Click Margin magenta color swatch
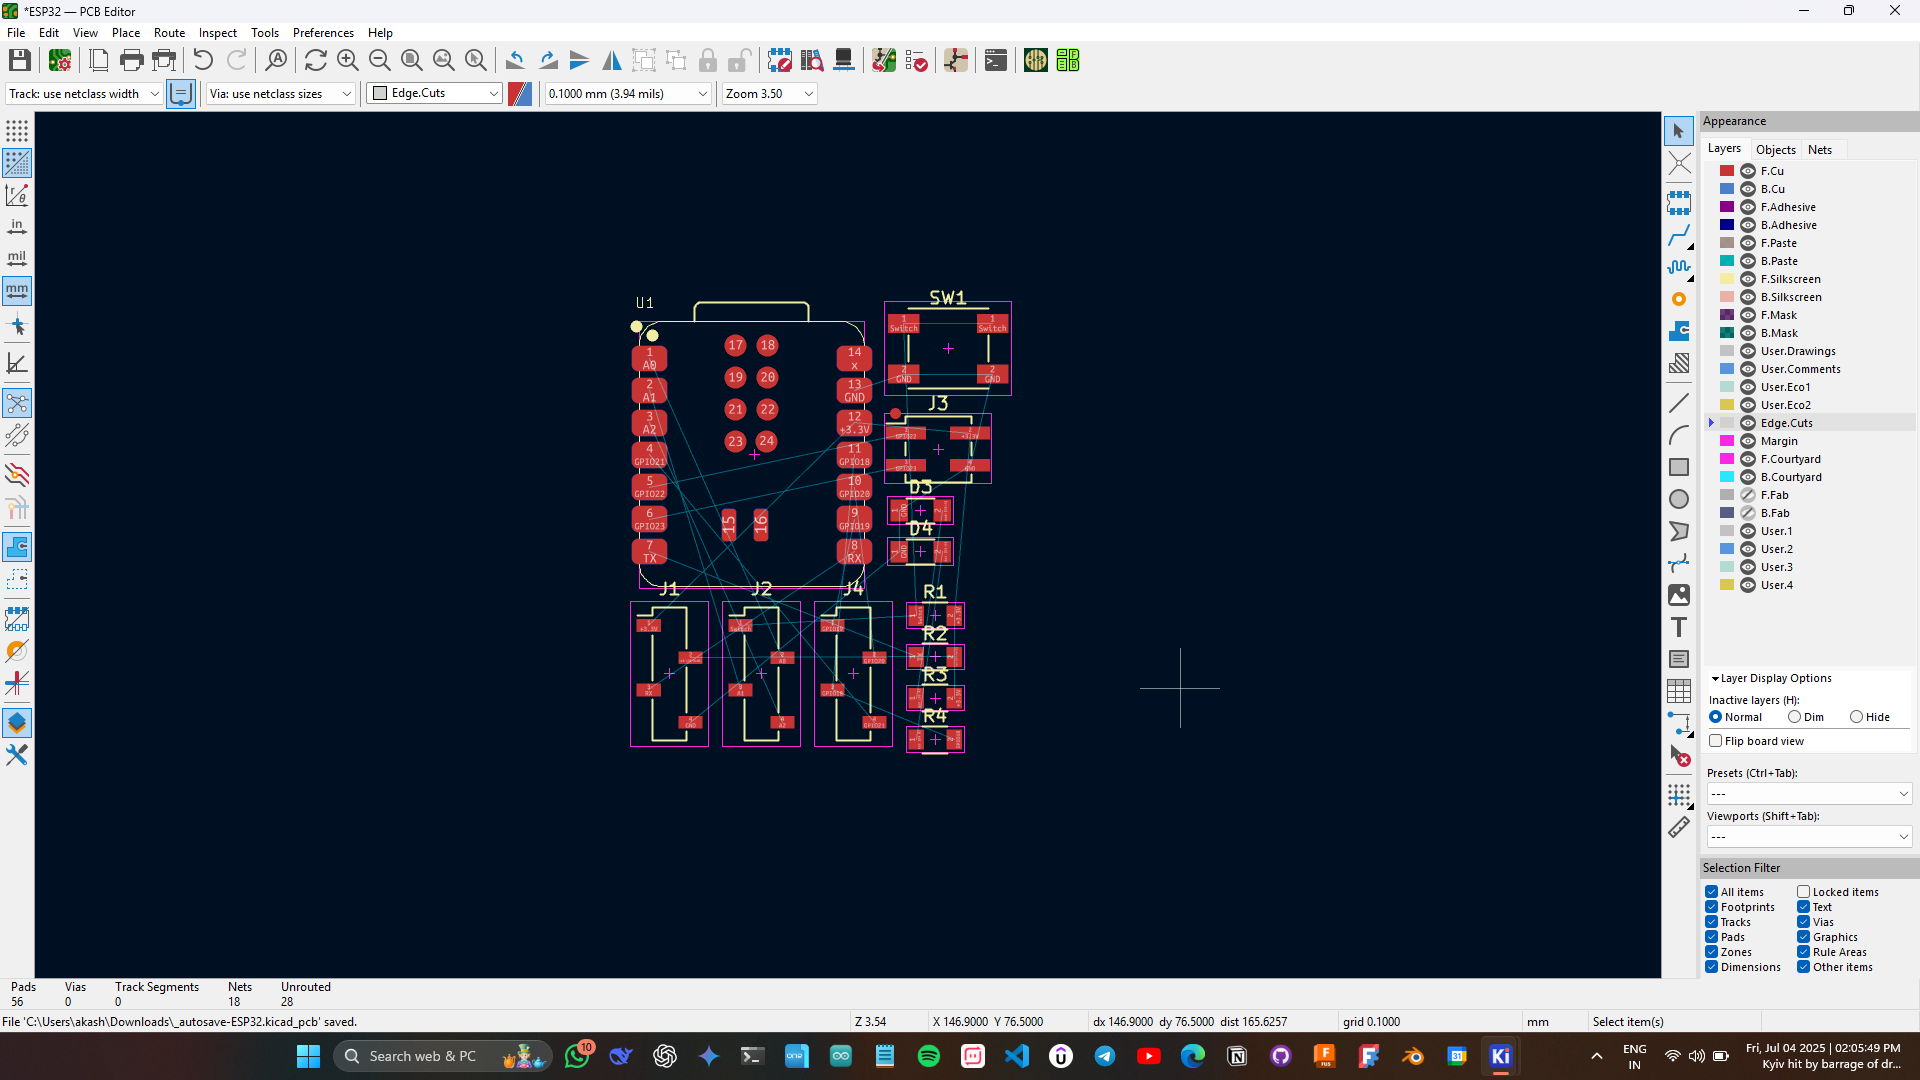The height and width of the screenshot is (1080, 1920). [1727, 441]
